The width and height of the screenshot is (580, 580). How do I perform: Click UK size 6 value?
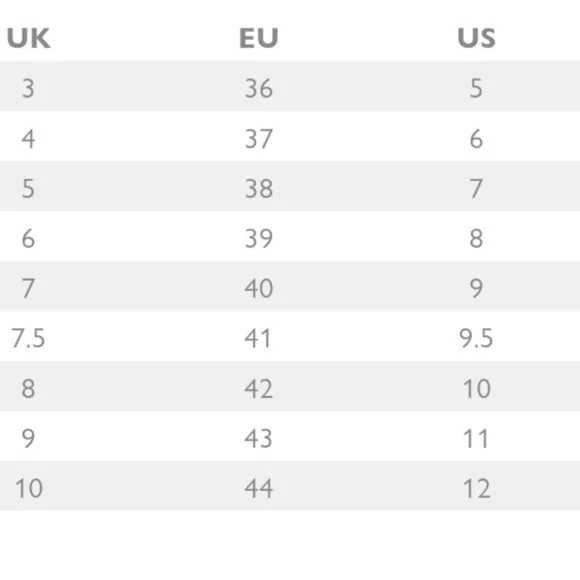pos(28,239)
